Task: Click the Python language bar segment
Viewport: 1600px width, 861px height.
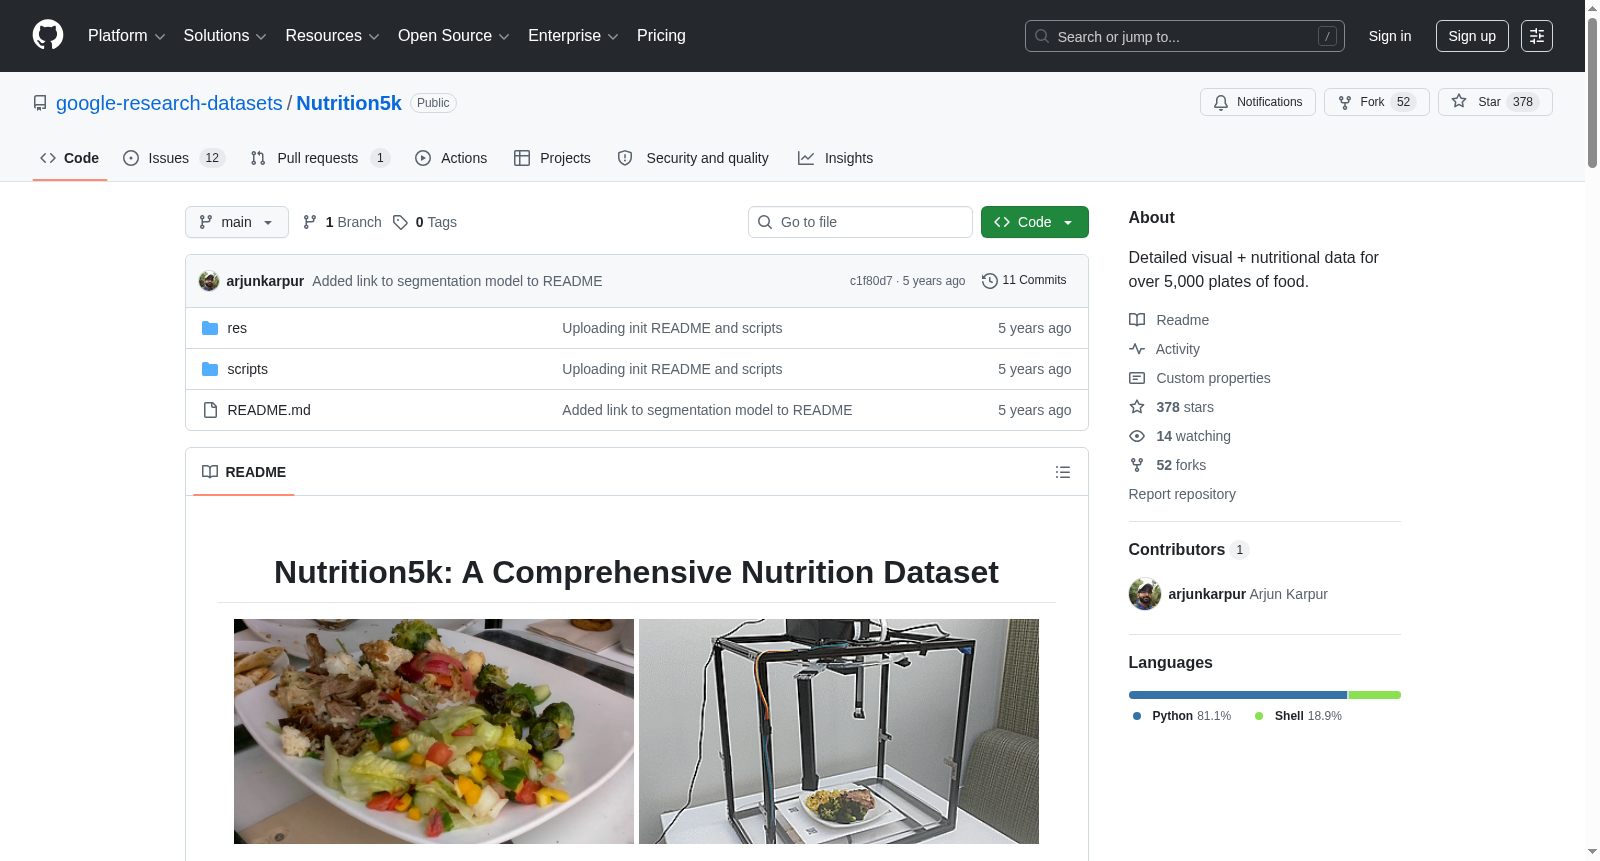Action: pos(1238,695)
